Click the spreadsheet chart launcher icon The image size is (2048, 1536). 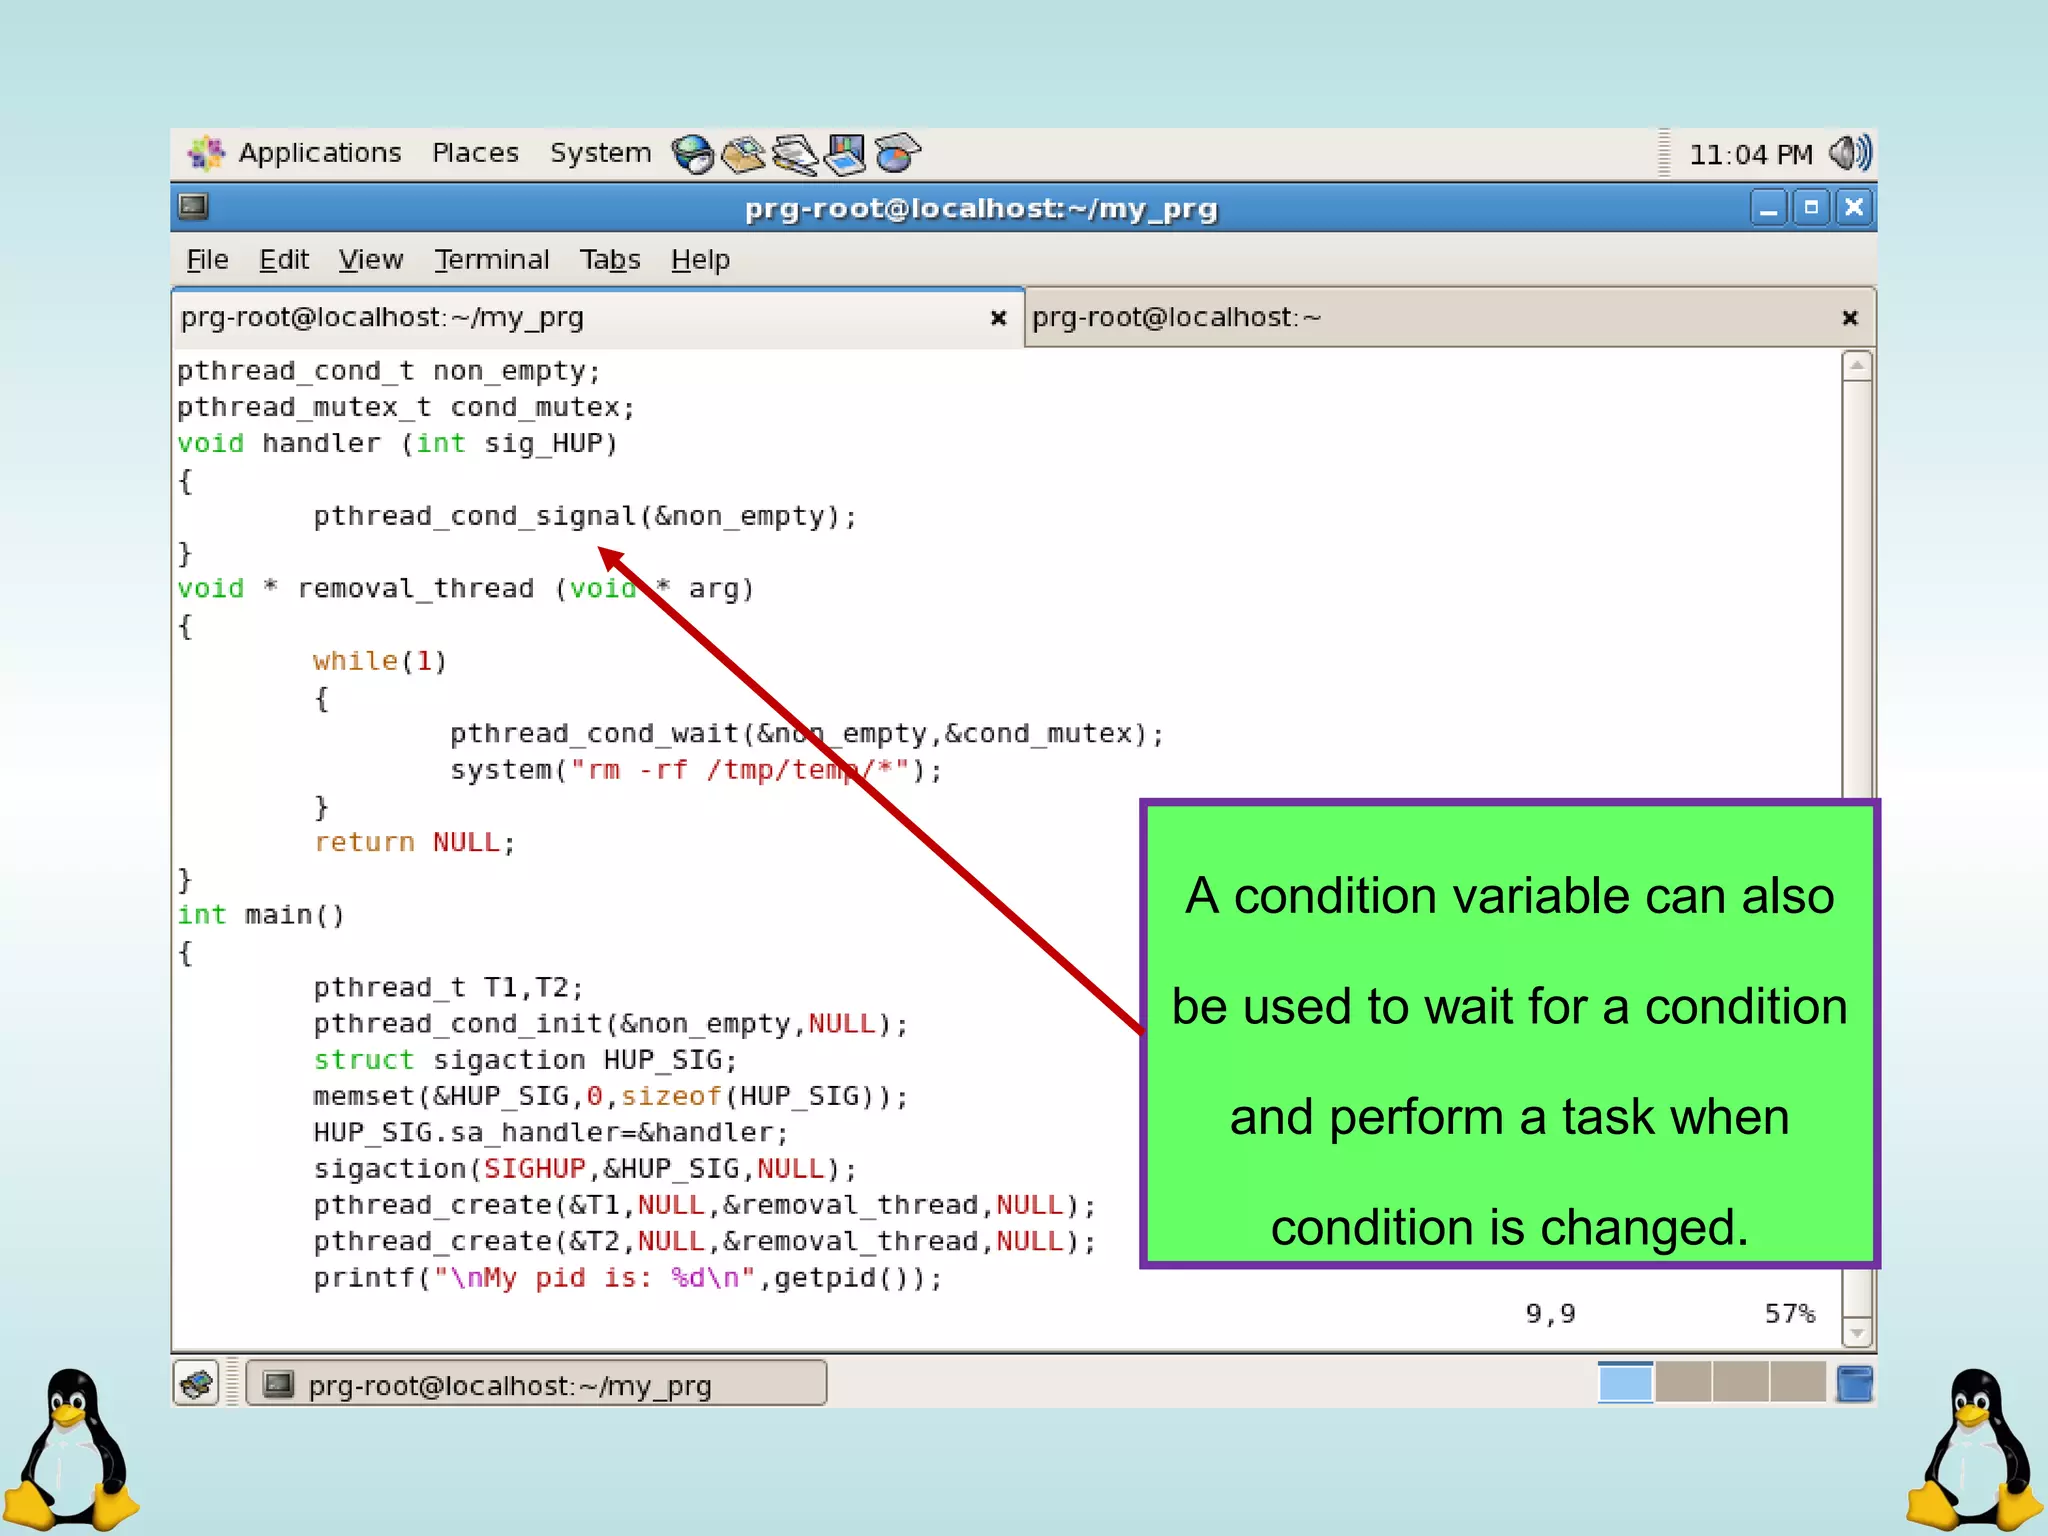897,154
